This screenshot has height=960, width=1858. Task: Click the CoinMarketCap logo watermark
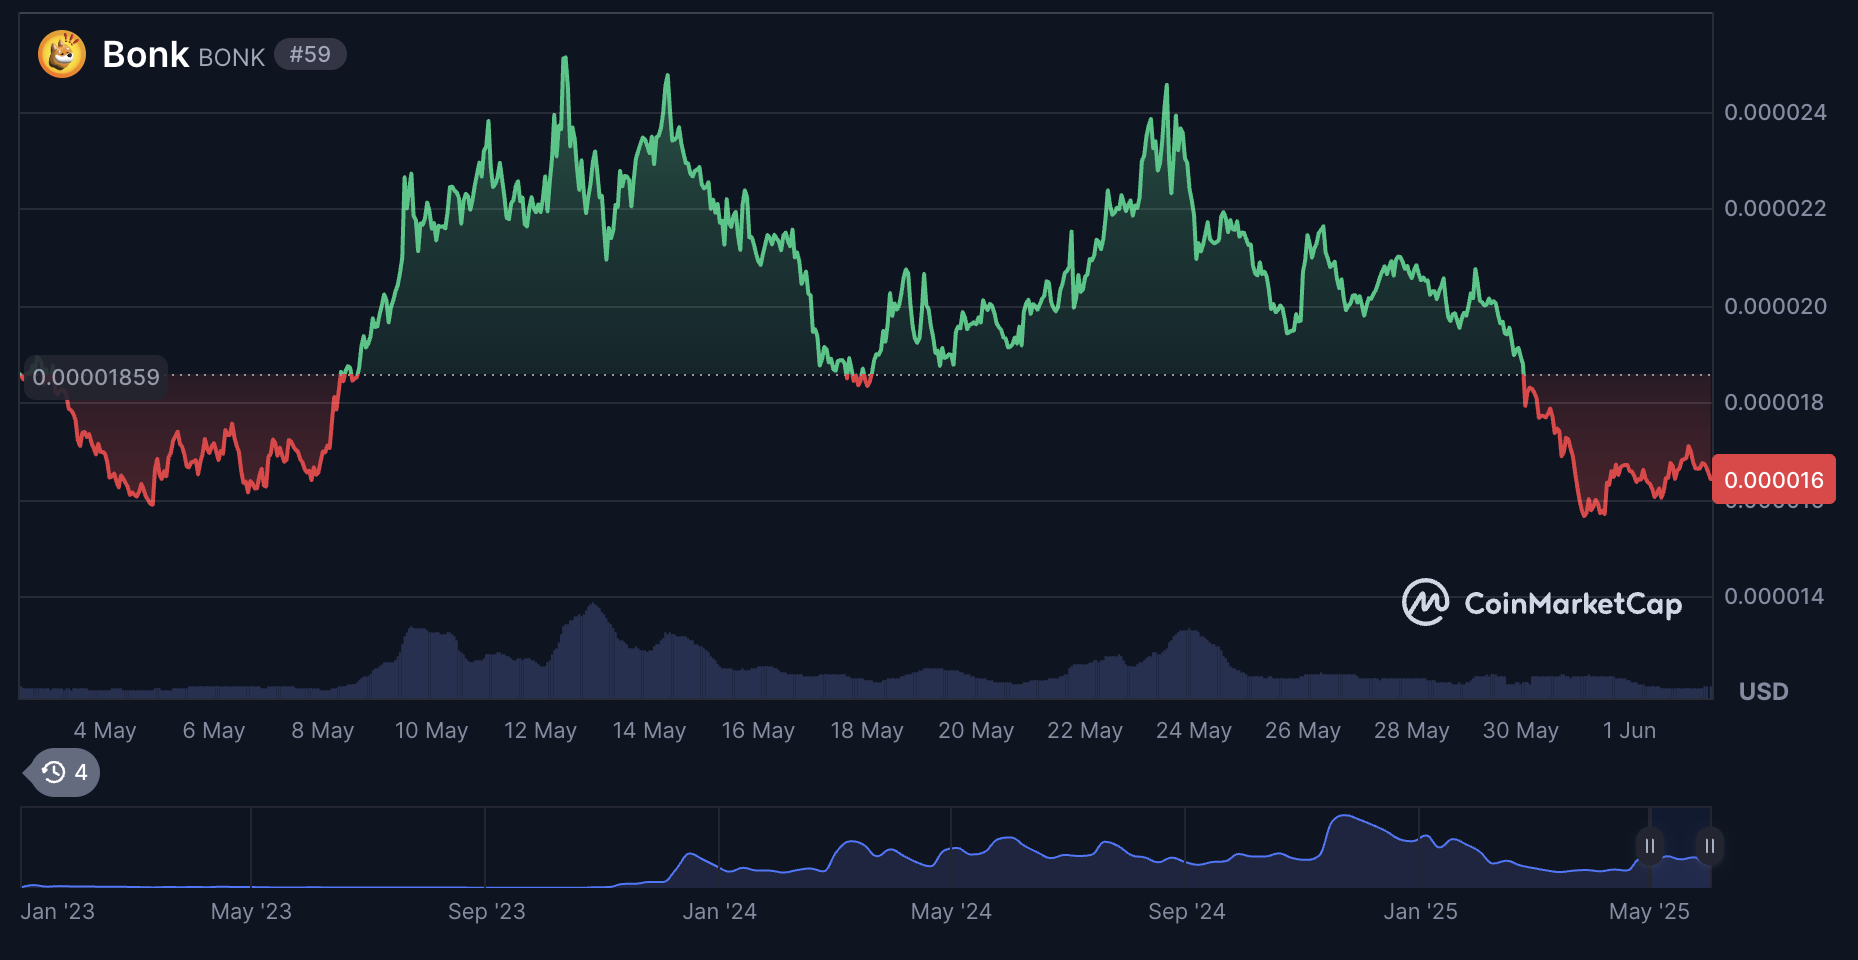coord(1545,603)
